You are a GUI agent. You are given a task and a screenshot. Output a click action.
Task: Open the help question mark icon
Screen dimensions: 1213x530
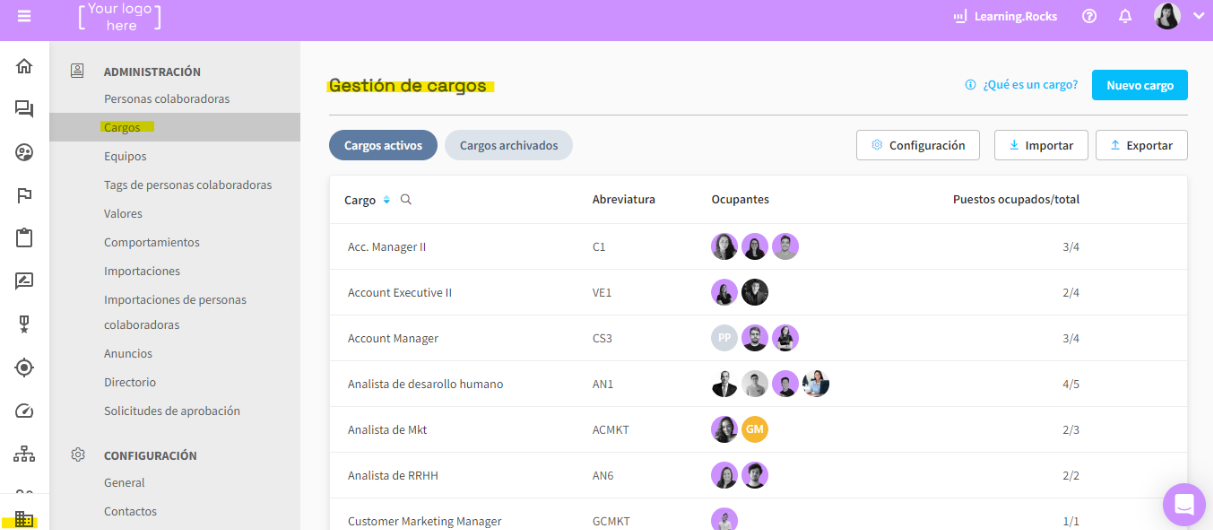(1089, 16)
